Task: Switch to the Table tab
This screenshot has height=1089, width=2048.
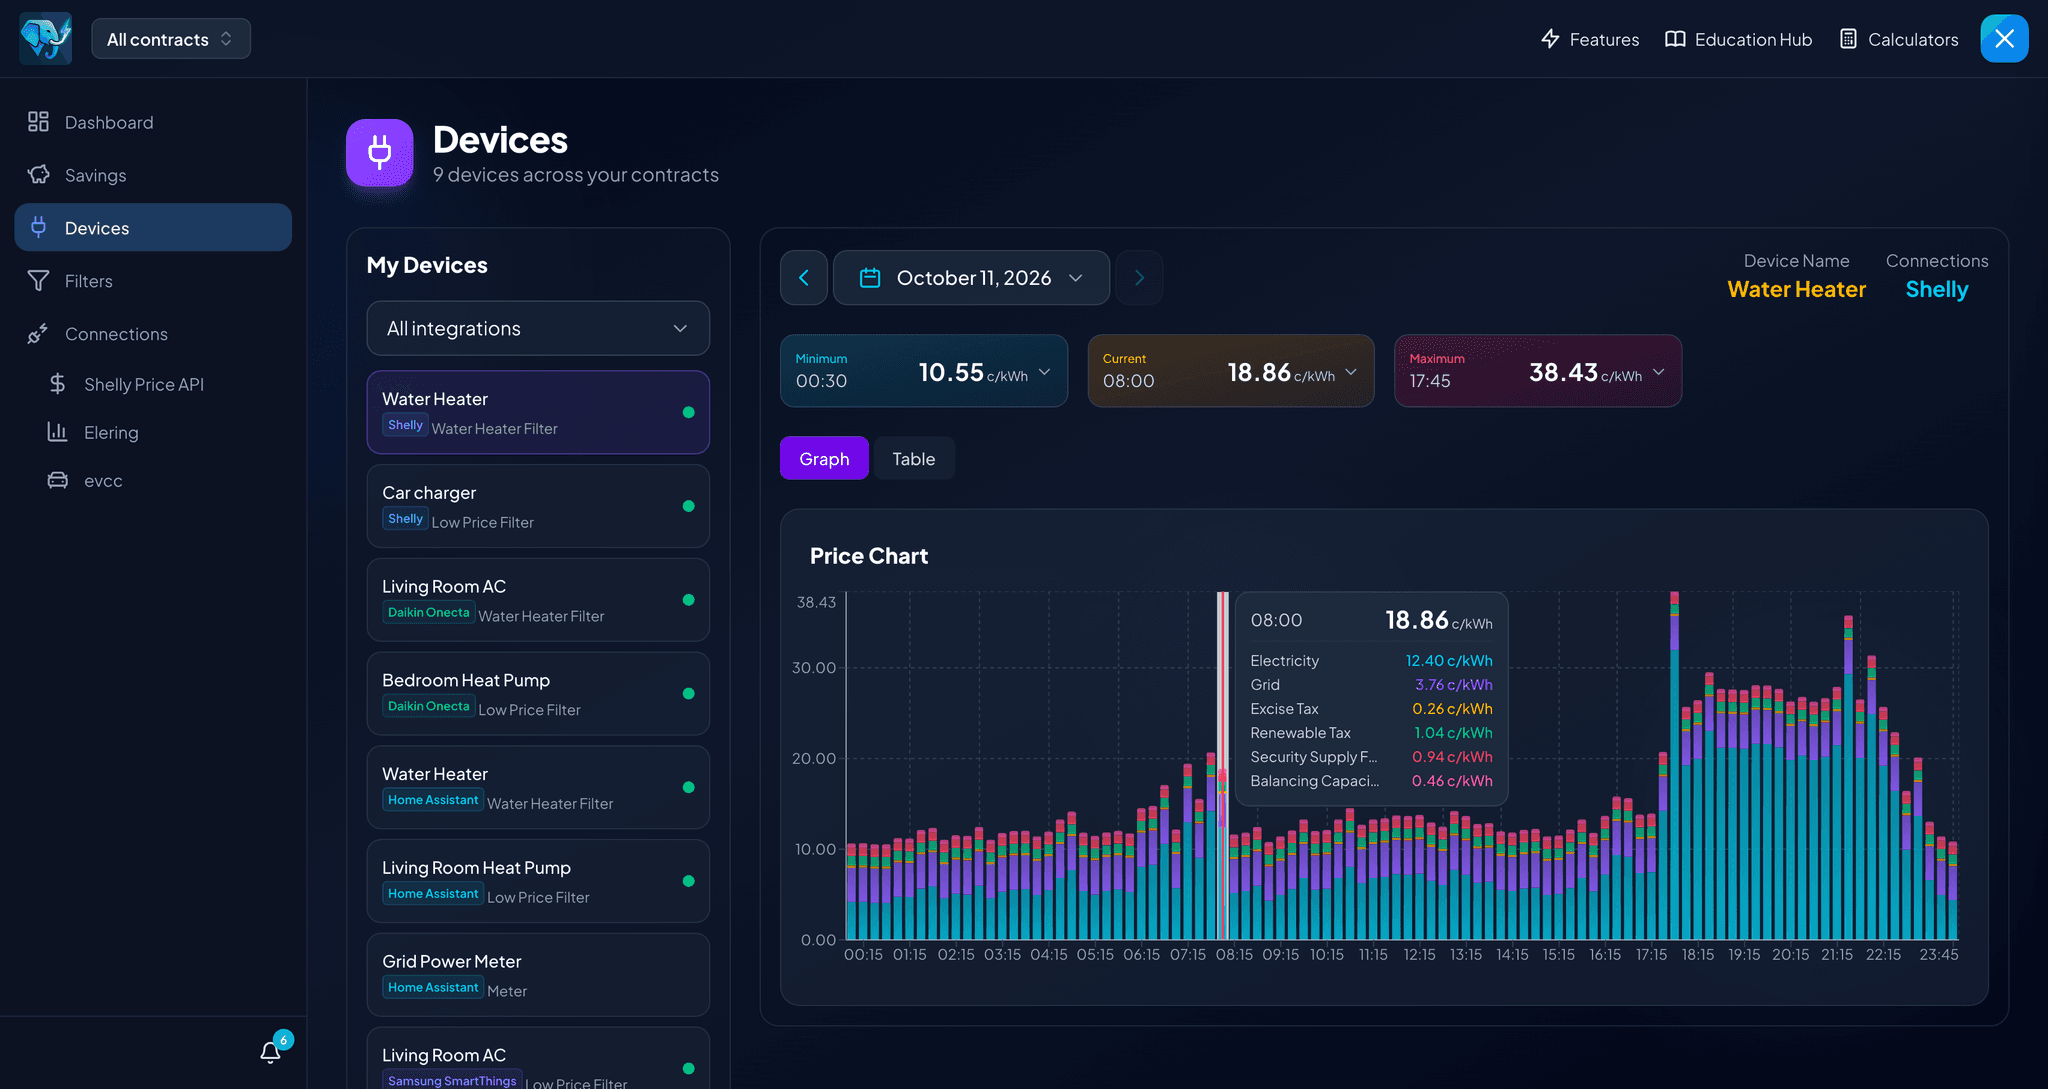Action: [x=914, y=459]
